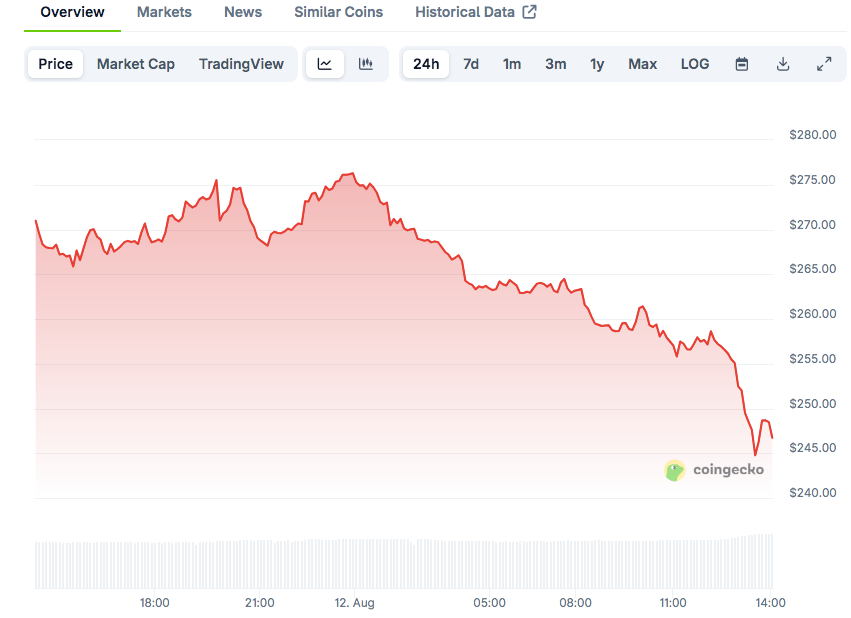Switch to candlestick chart icon
851x618 pixels.
[x=366, y=64]
